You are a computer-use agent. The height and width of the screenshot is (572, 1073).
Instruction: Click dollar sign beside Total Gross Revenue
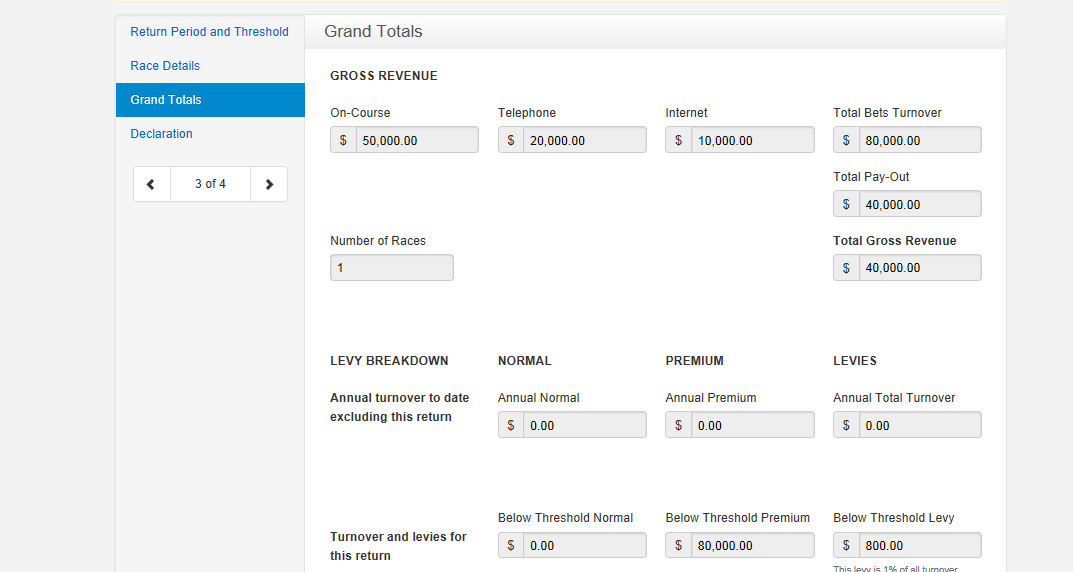point(846,268)
